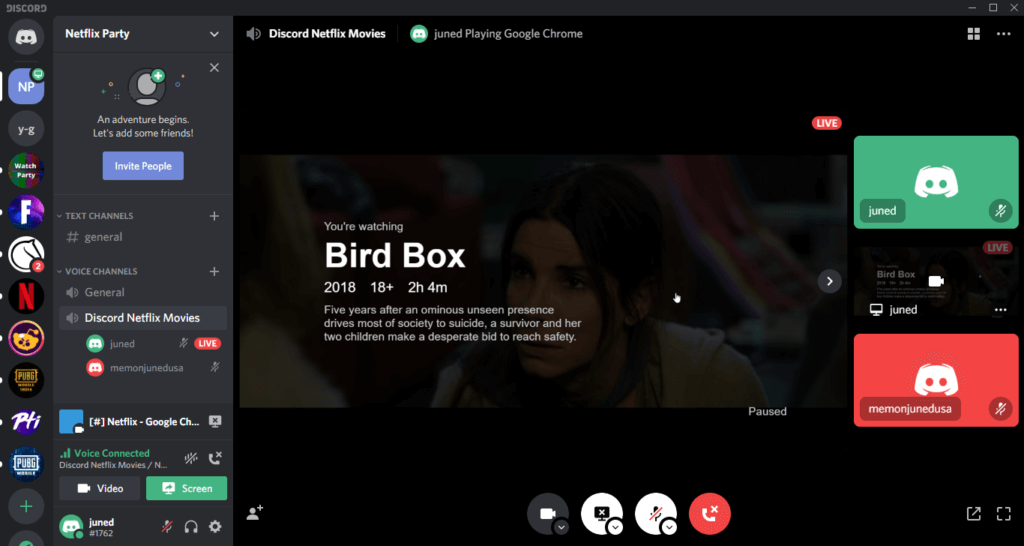The image size is (1024, 546).
Task: Enter full screen mode
Action: pos(1004,514)
